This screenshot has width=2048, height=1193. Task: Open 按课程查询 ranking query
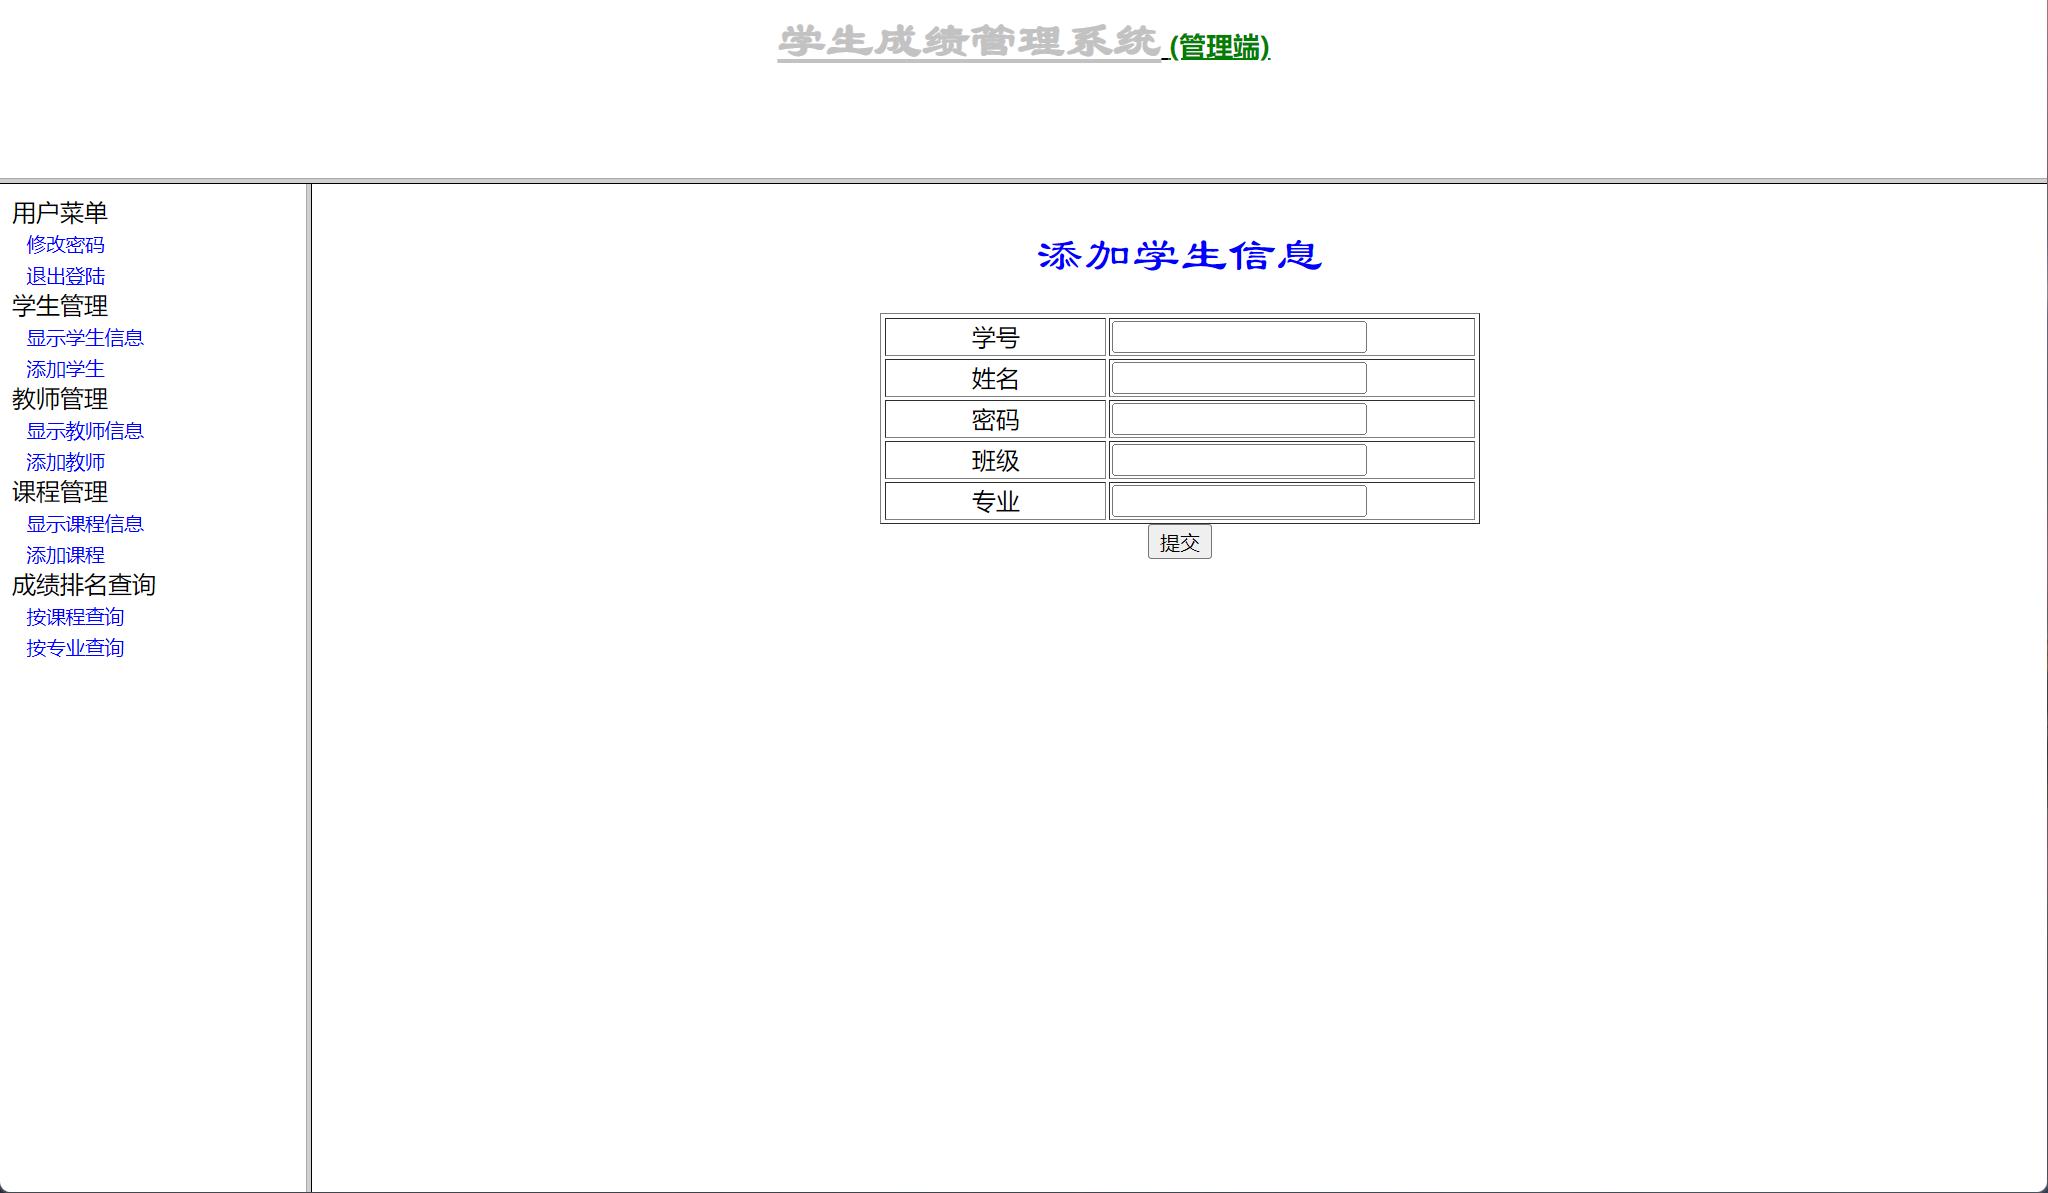coord(73,617)
